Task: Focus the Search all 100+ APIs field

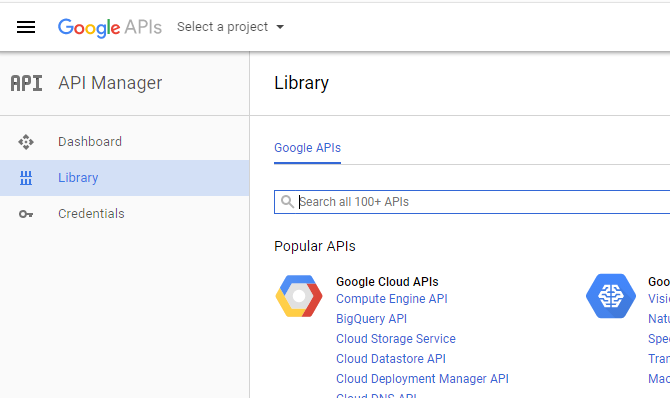Action: pos(472,202)
